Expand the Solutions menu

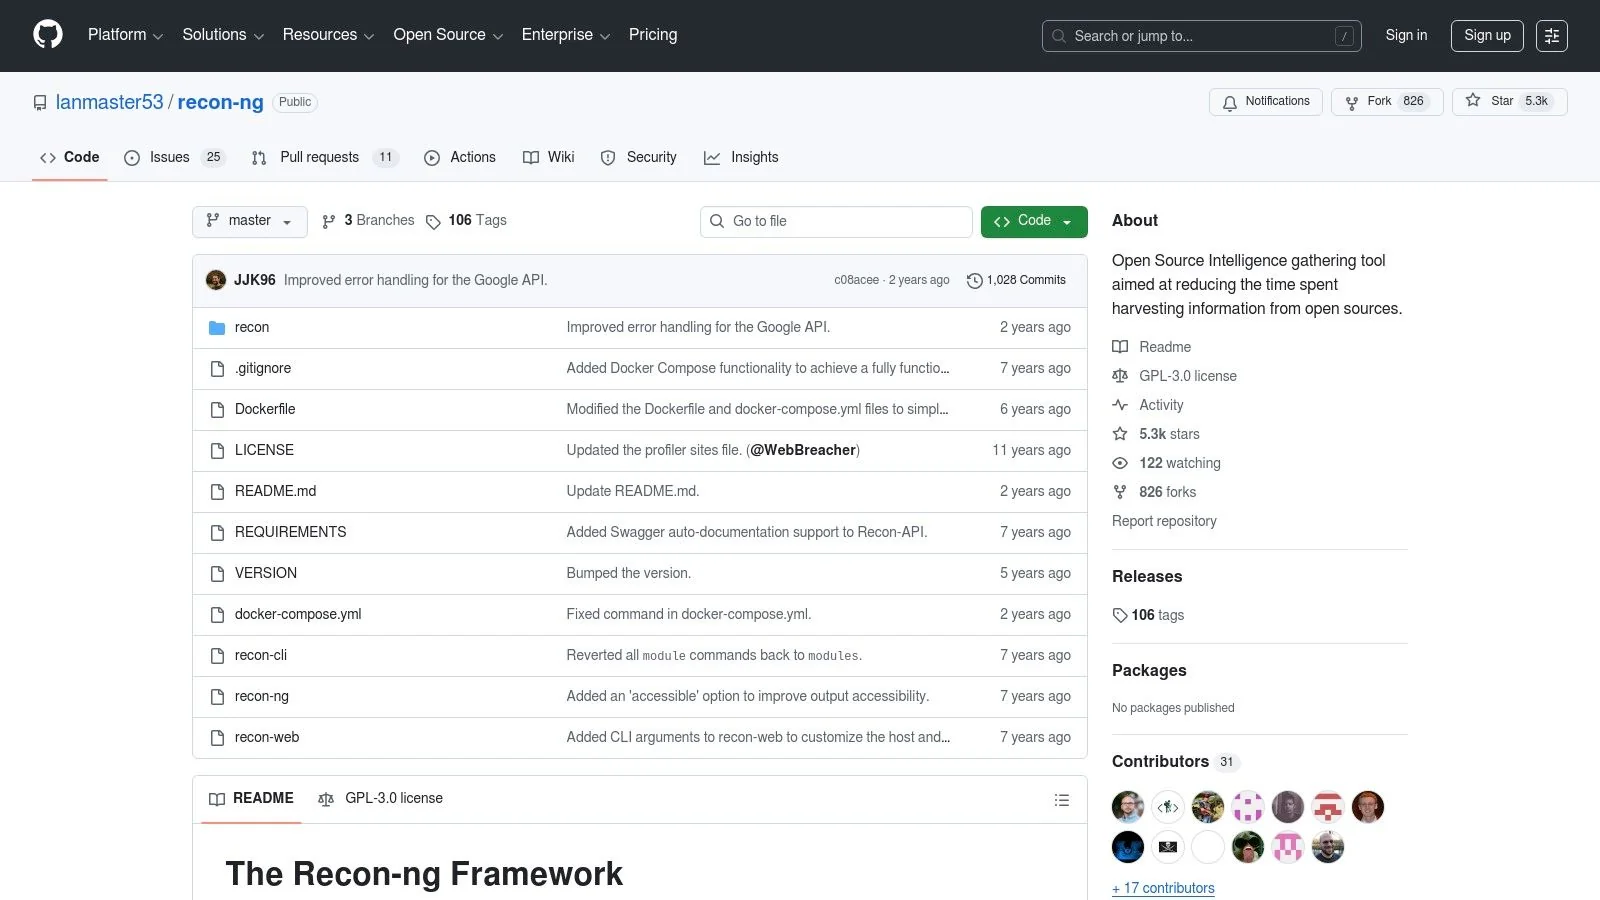click(x=223, y=35)
